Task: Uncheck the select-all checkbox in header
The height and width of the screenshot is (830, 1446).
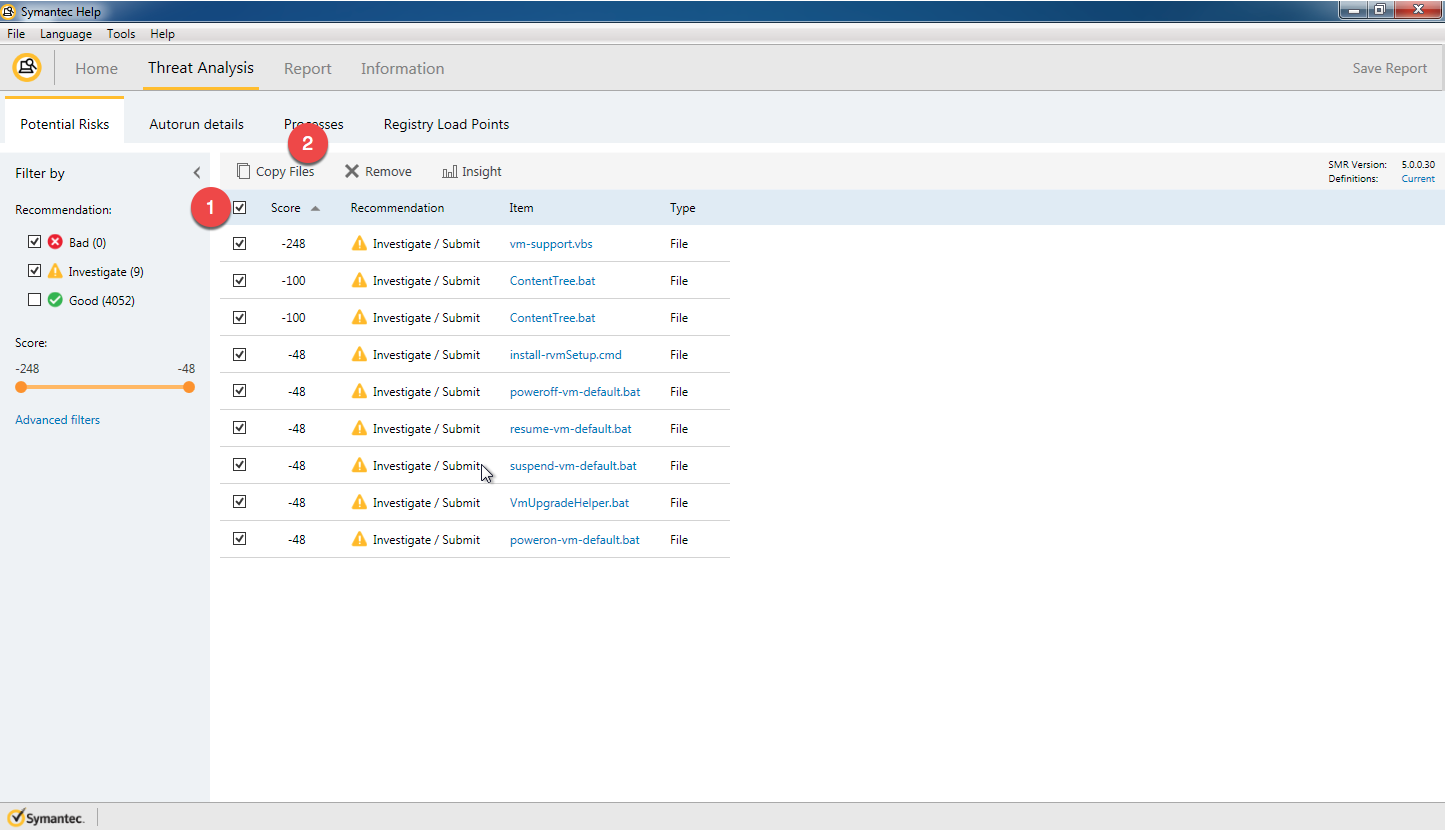Action: tap(240, 208)
